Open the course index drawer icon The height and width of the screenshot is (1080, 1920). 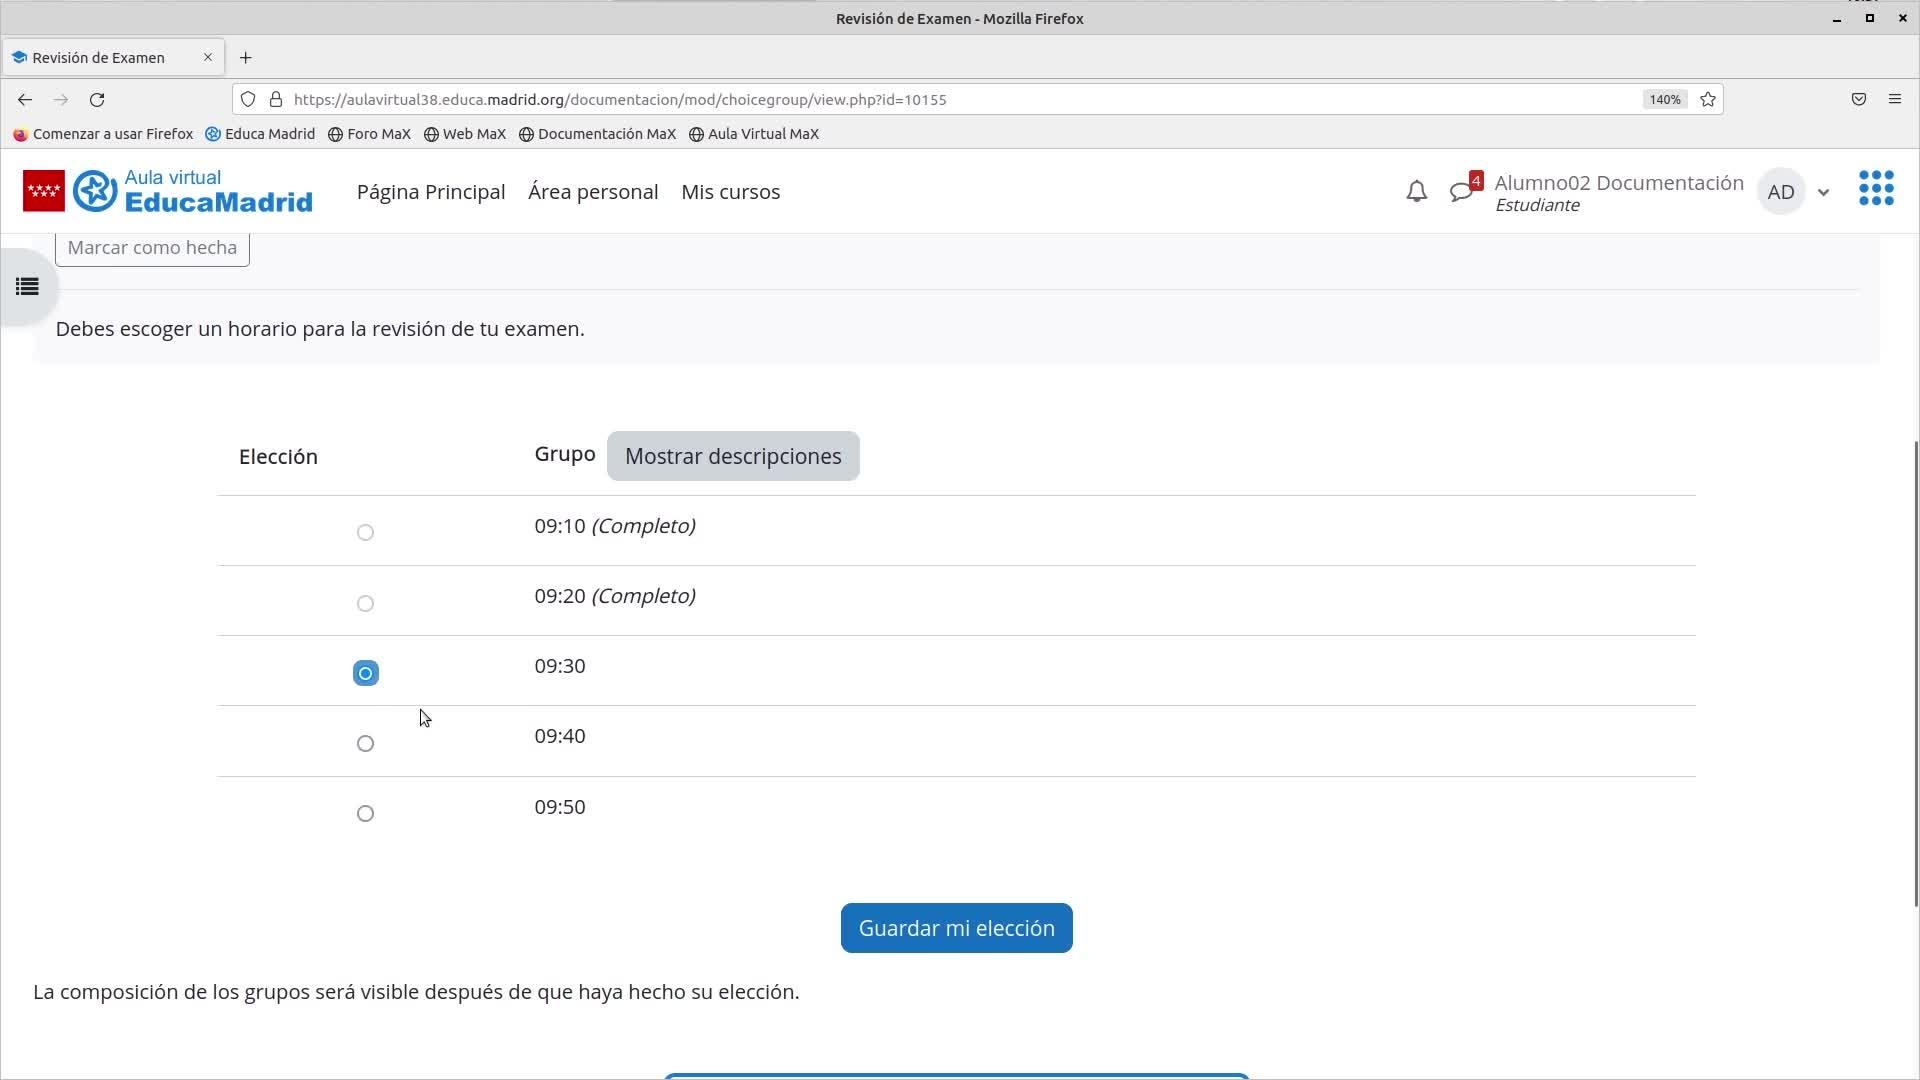pos(27,287)
